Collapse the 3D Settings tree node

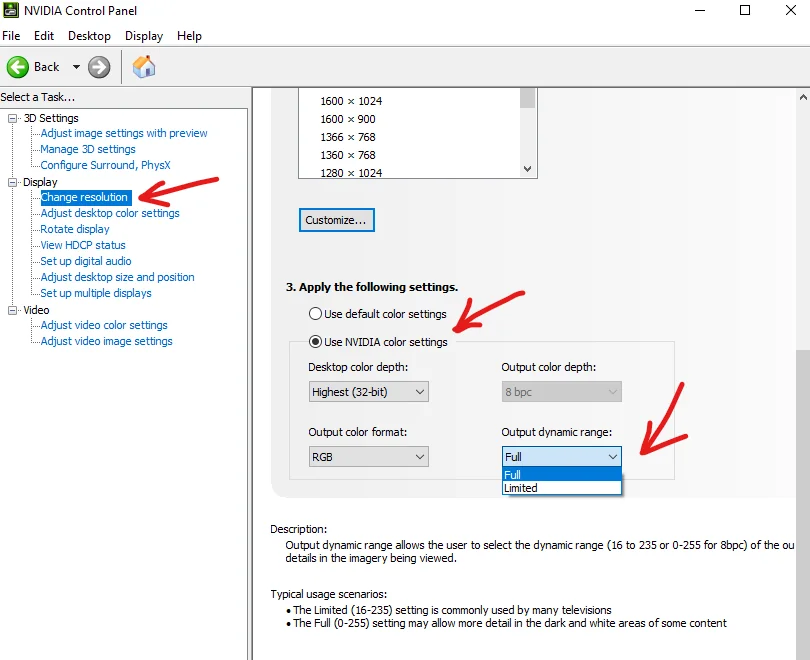pos(12,118)
